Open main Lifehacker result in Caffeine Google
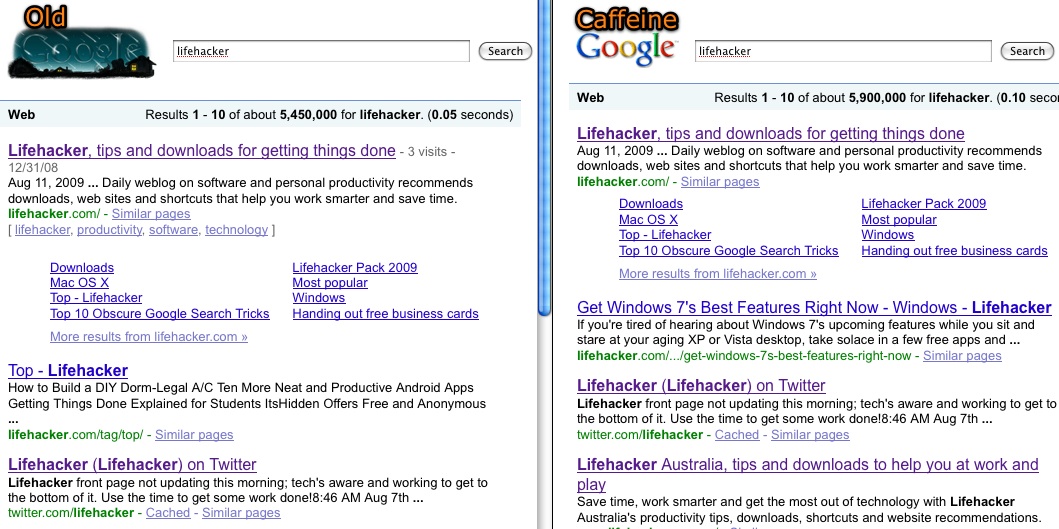 [x=771, y=133]
